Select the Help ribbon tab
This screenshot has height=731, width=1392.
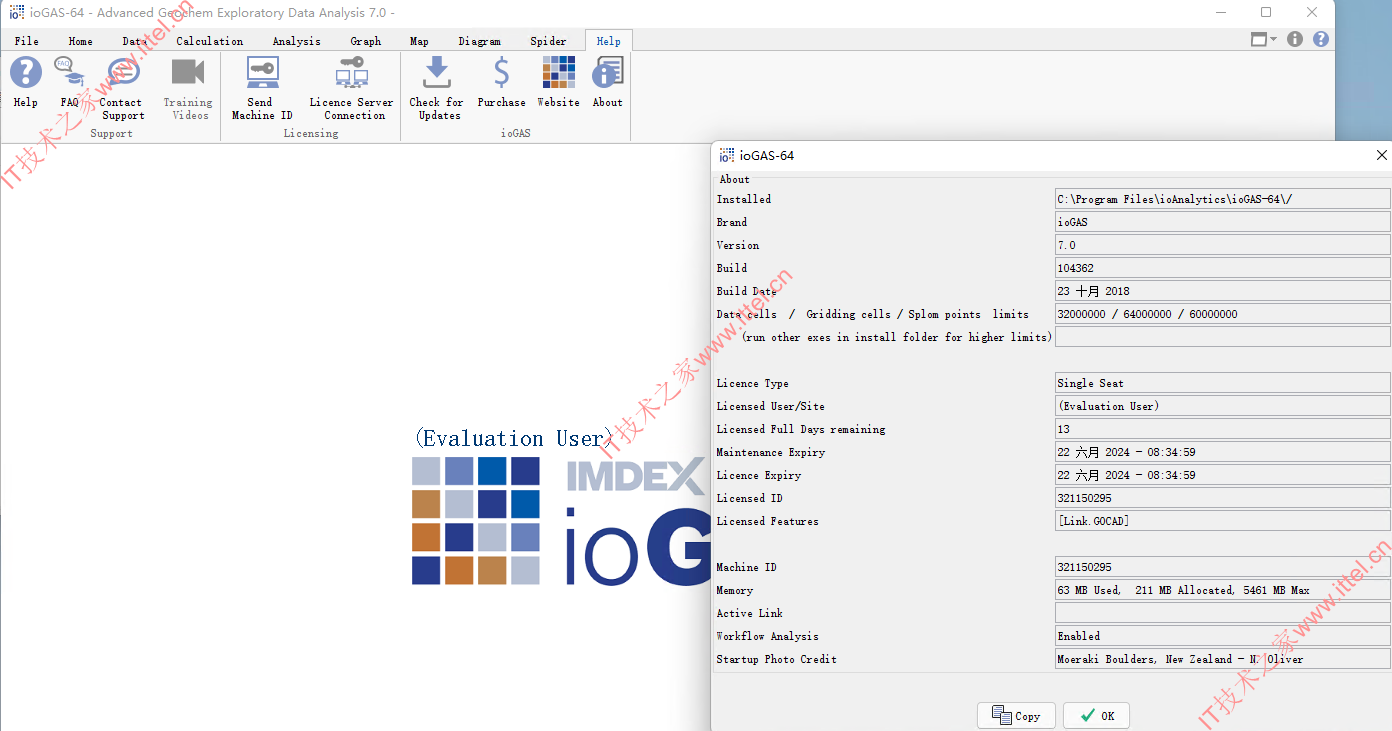pos(609,41)
